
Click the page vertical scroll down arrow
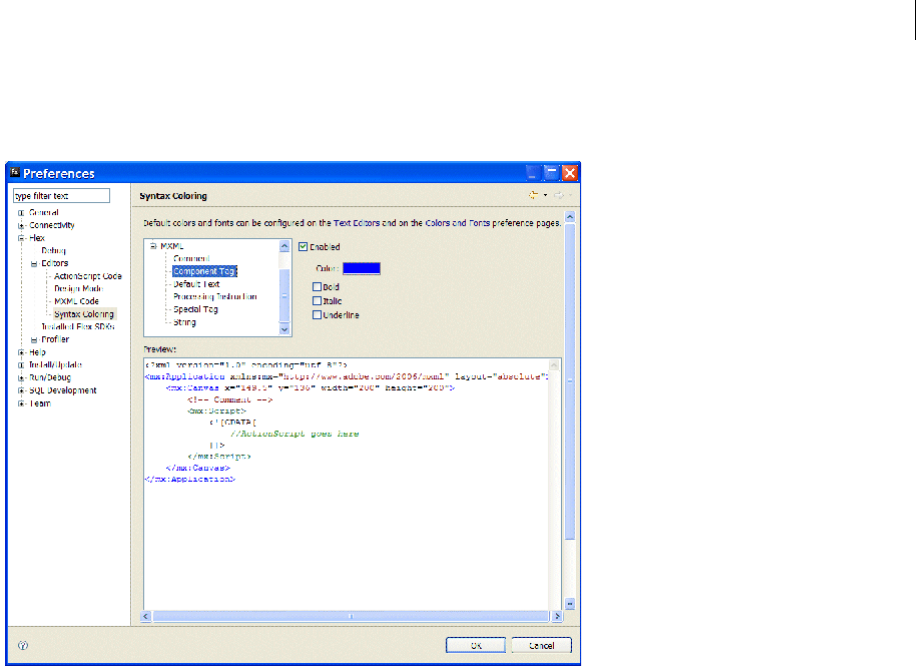pos(570,603)
